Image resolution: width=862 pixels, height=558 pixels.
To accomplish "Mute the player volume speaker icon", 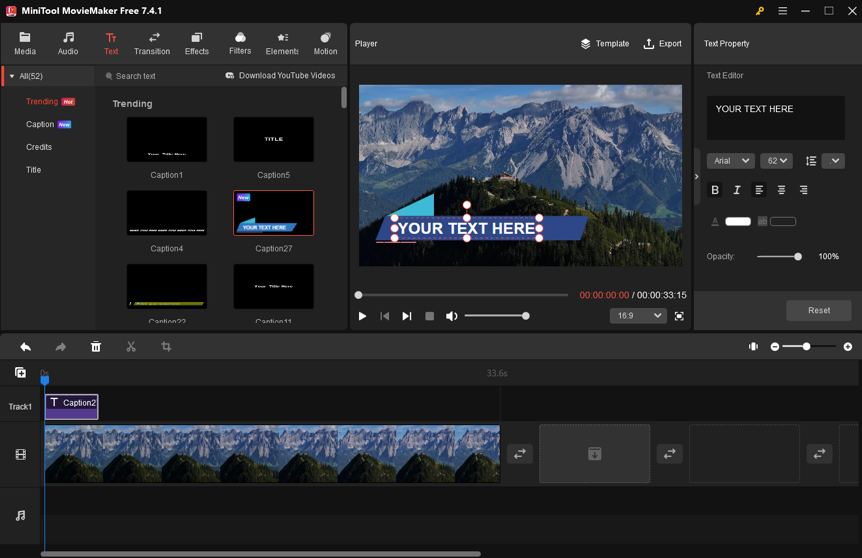I will (452, 316).
